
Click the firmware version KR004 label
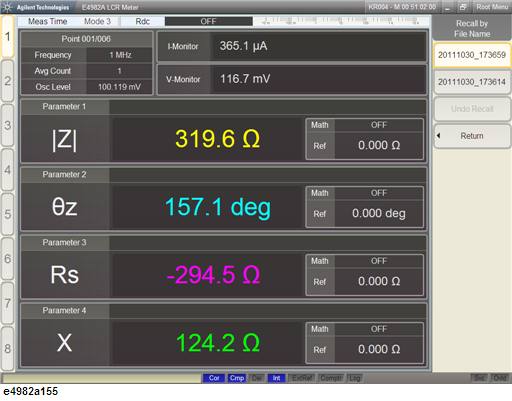coord(402,7)
